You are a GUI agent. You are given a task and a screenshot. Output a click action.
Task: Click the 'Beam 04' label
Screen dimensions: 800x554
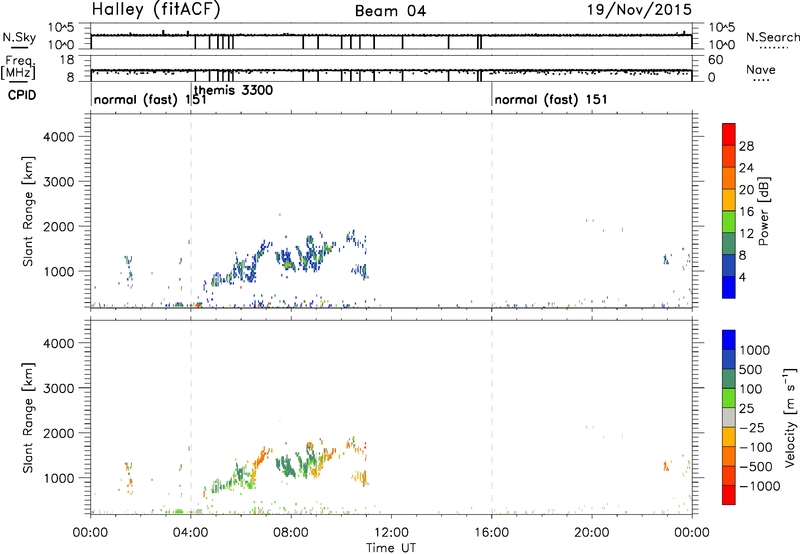point(390,11)
